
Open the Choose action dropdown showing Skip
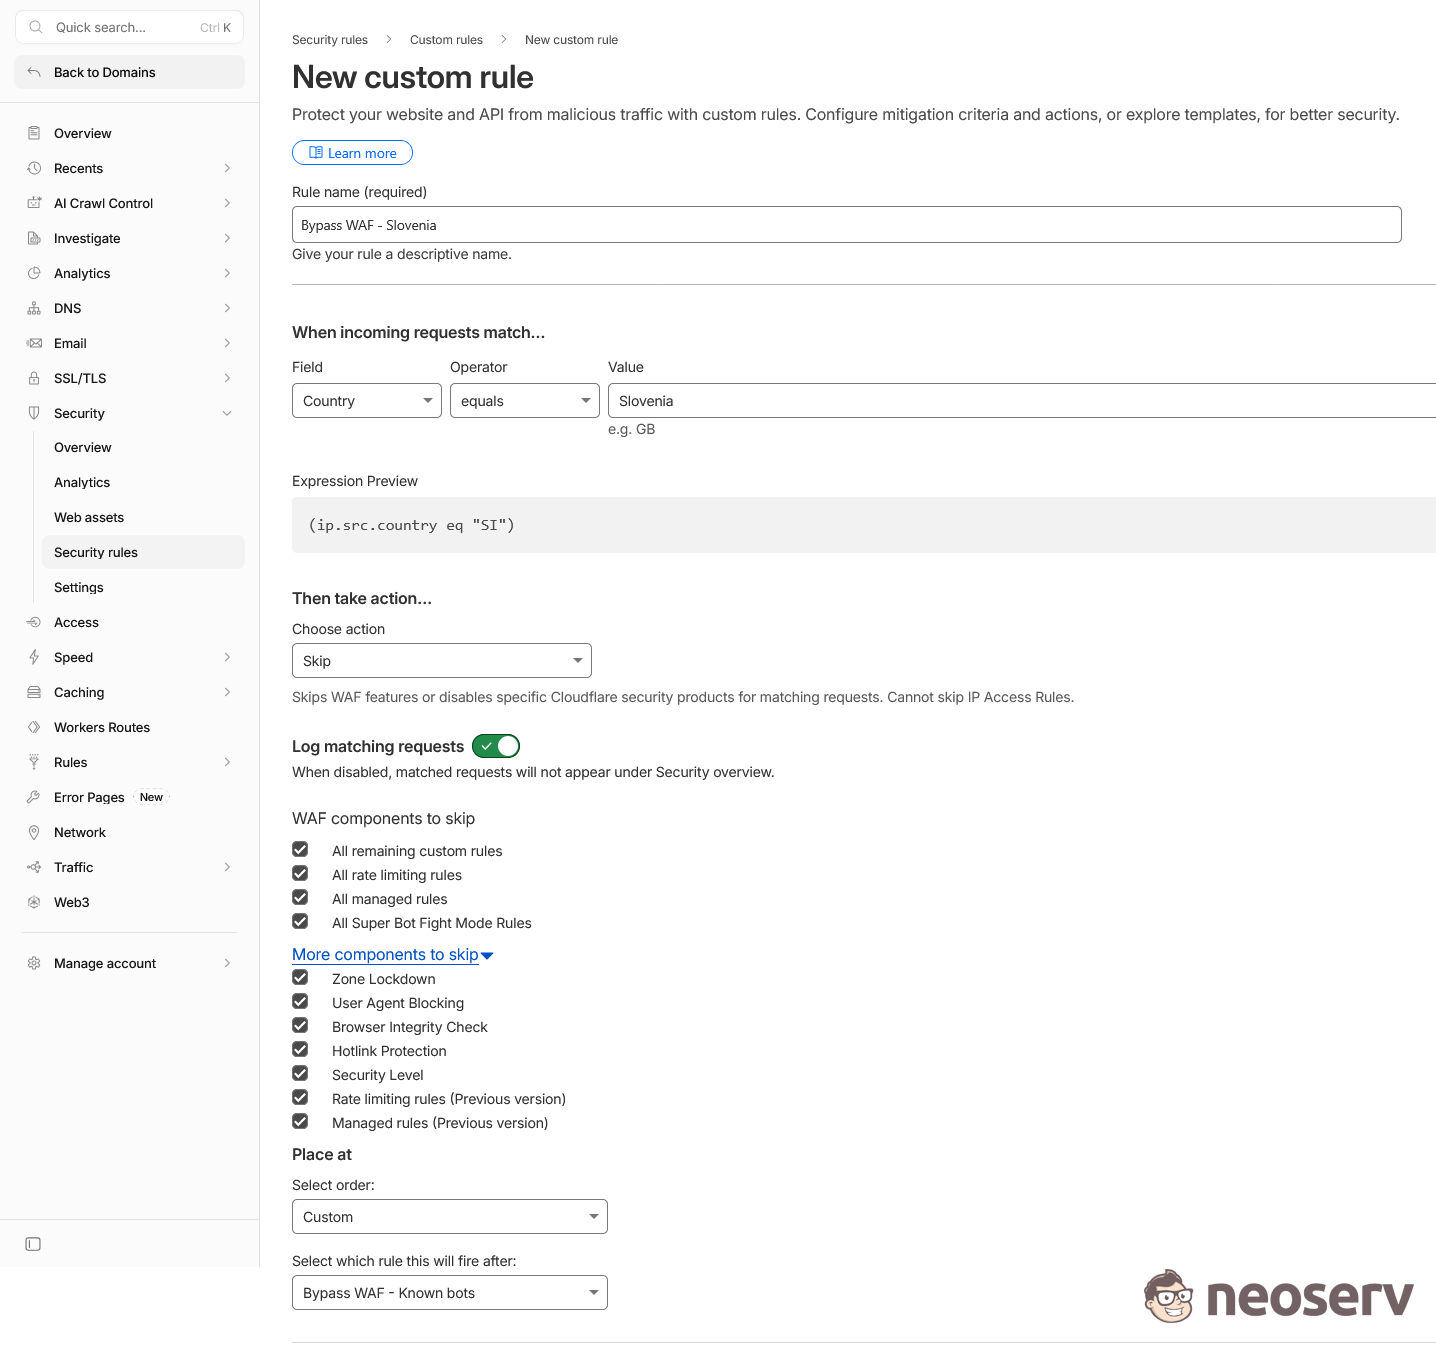(442, 661)
